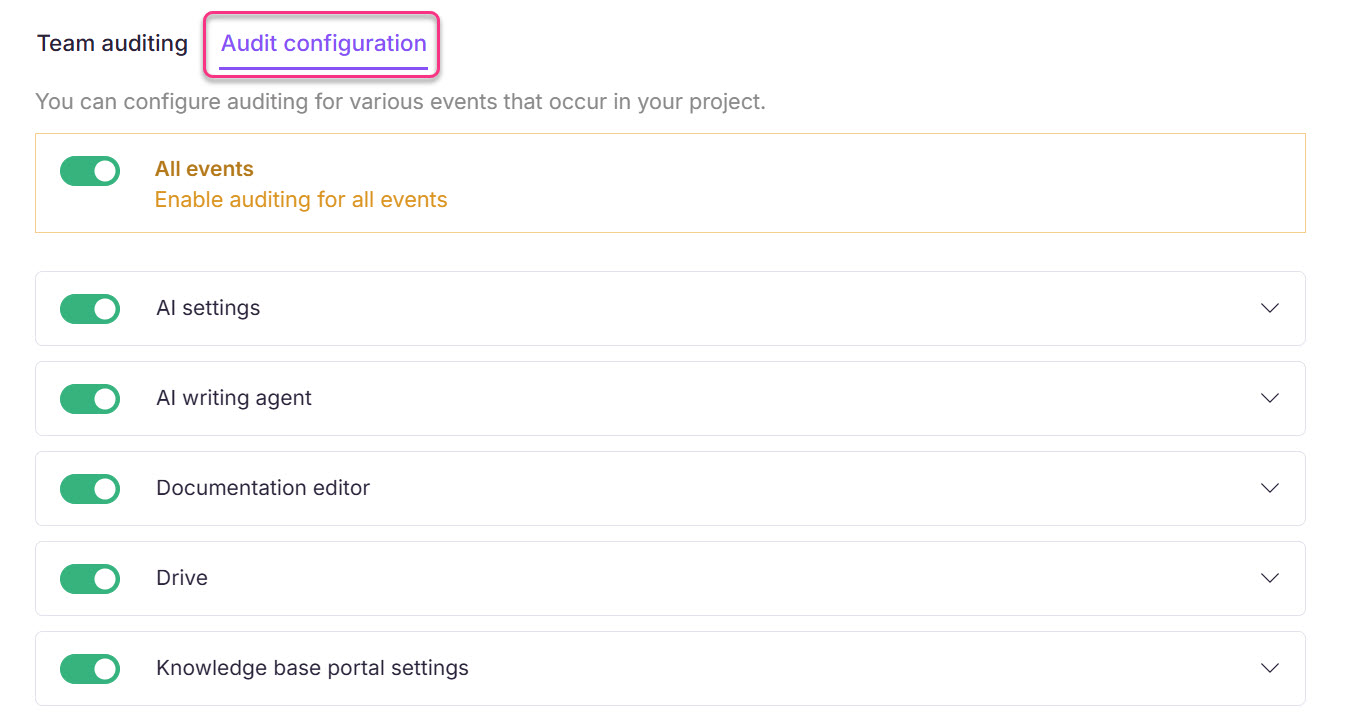
Task: Expand the AI settings section
Action: point(1269,309)
